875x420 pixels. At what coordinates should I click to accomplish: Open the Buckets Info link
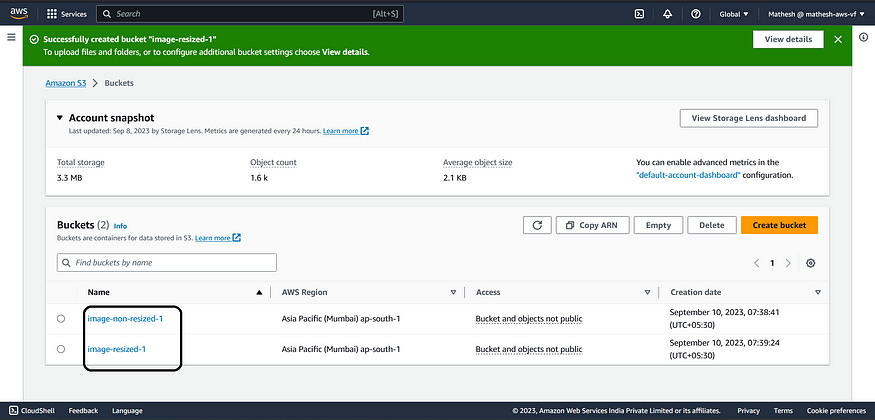coord(121,226)
